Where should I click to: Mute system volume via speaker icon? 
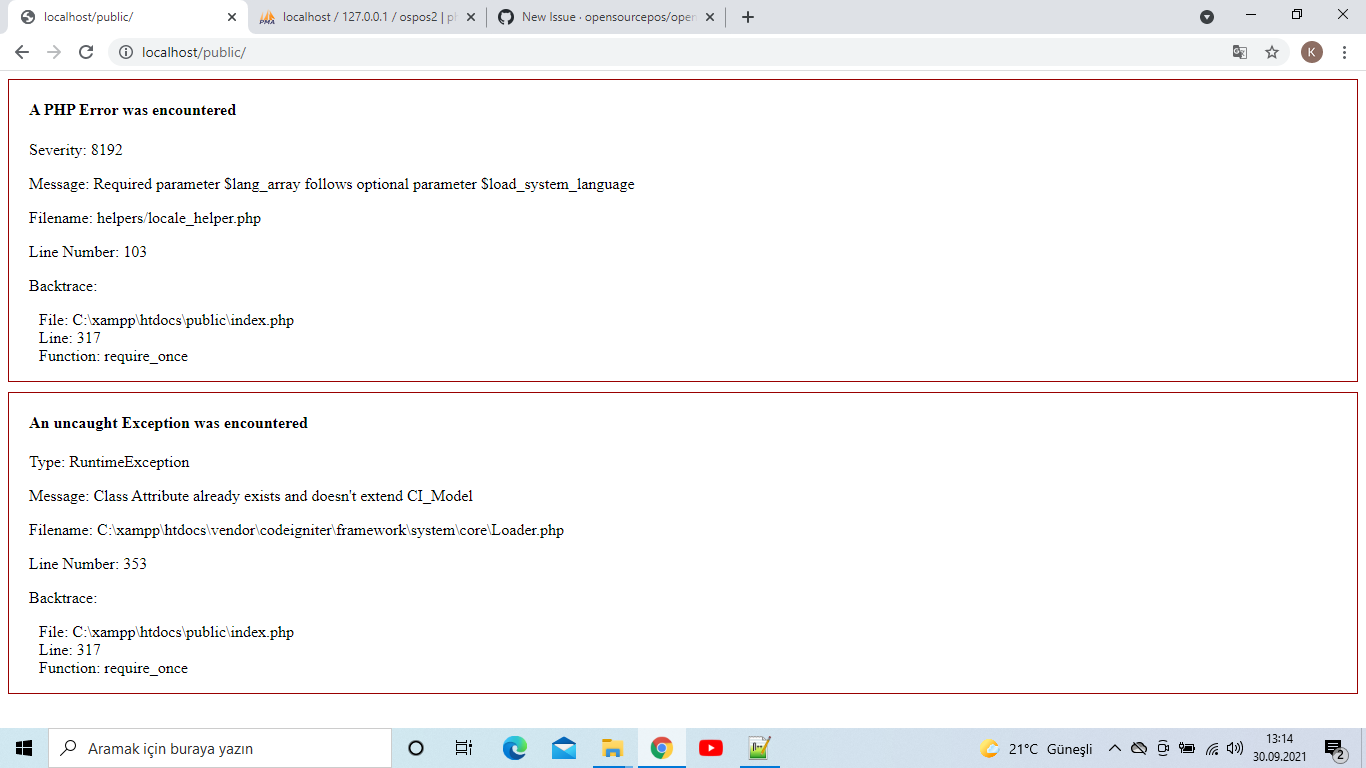click(1233, 747)
